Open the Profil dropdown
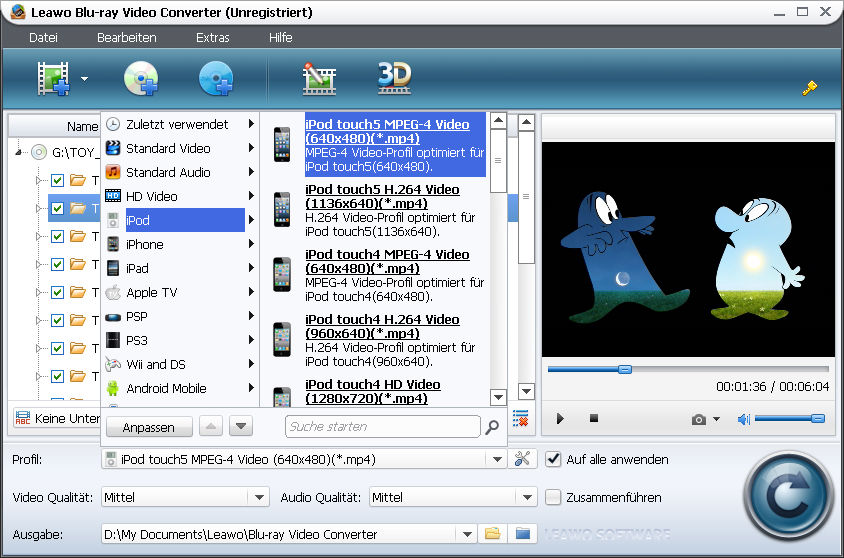This screenshot has width=844, height=558. point(497,460)
